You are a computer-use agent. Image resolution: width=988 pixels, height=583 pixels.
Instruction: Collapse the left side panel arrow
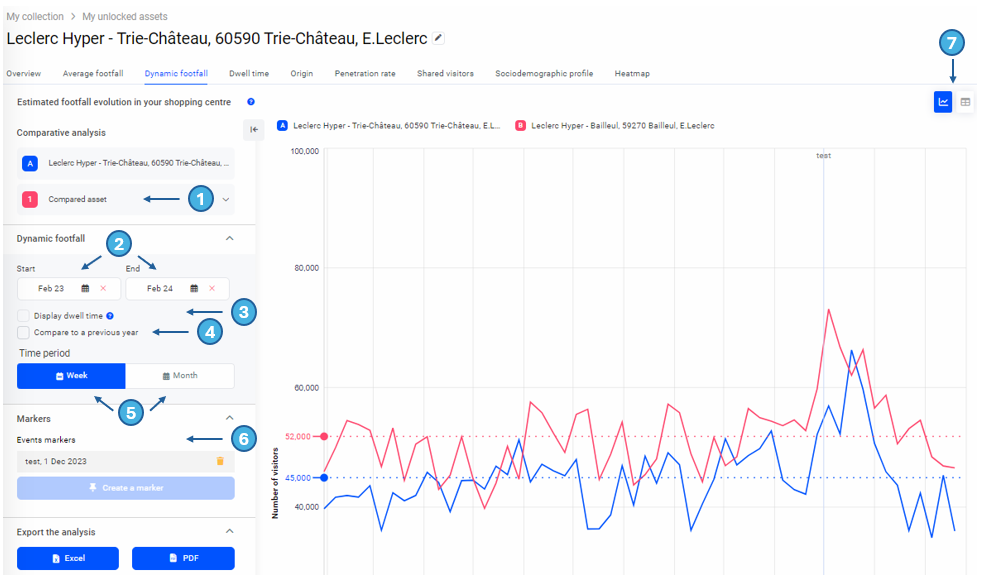(x=254, y=129)
